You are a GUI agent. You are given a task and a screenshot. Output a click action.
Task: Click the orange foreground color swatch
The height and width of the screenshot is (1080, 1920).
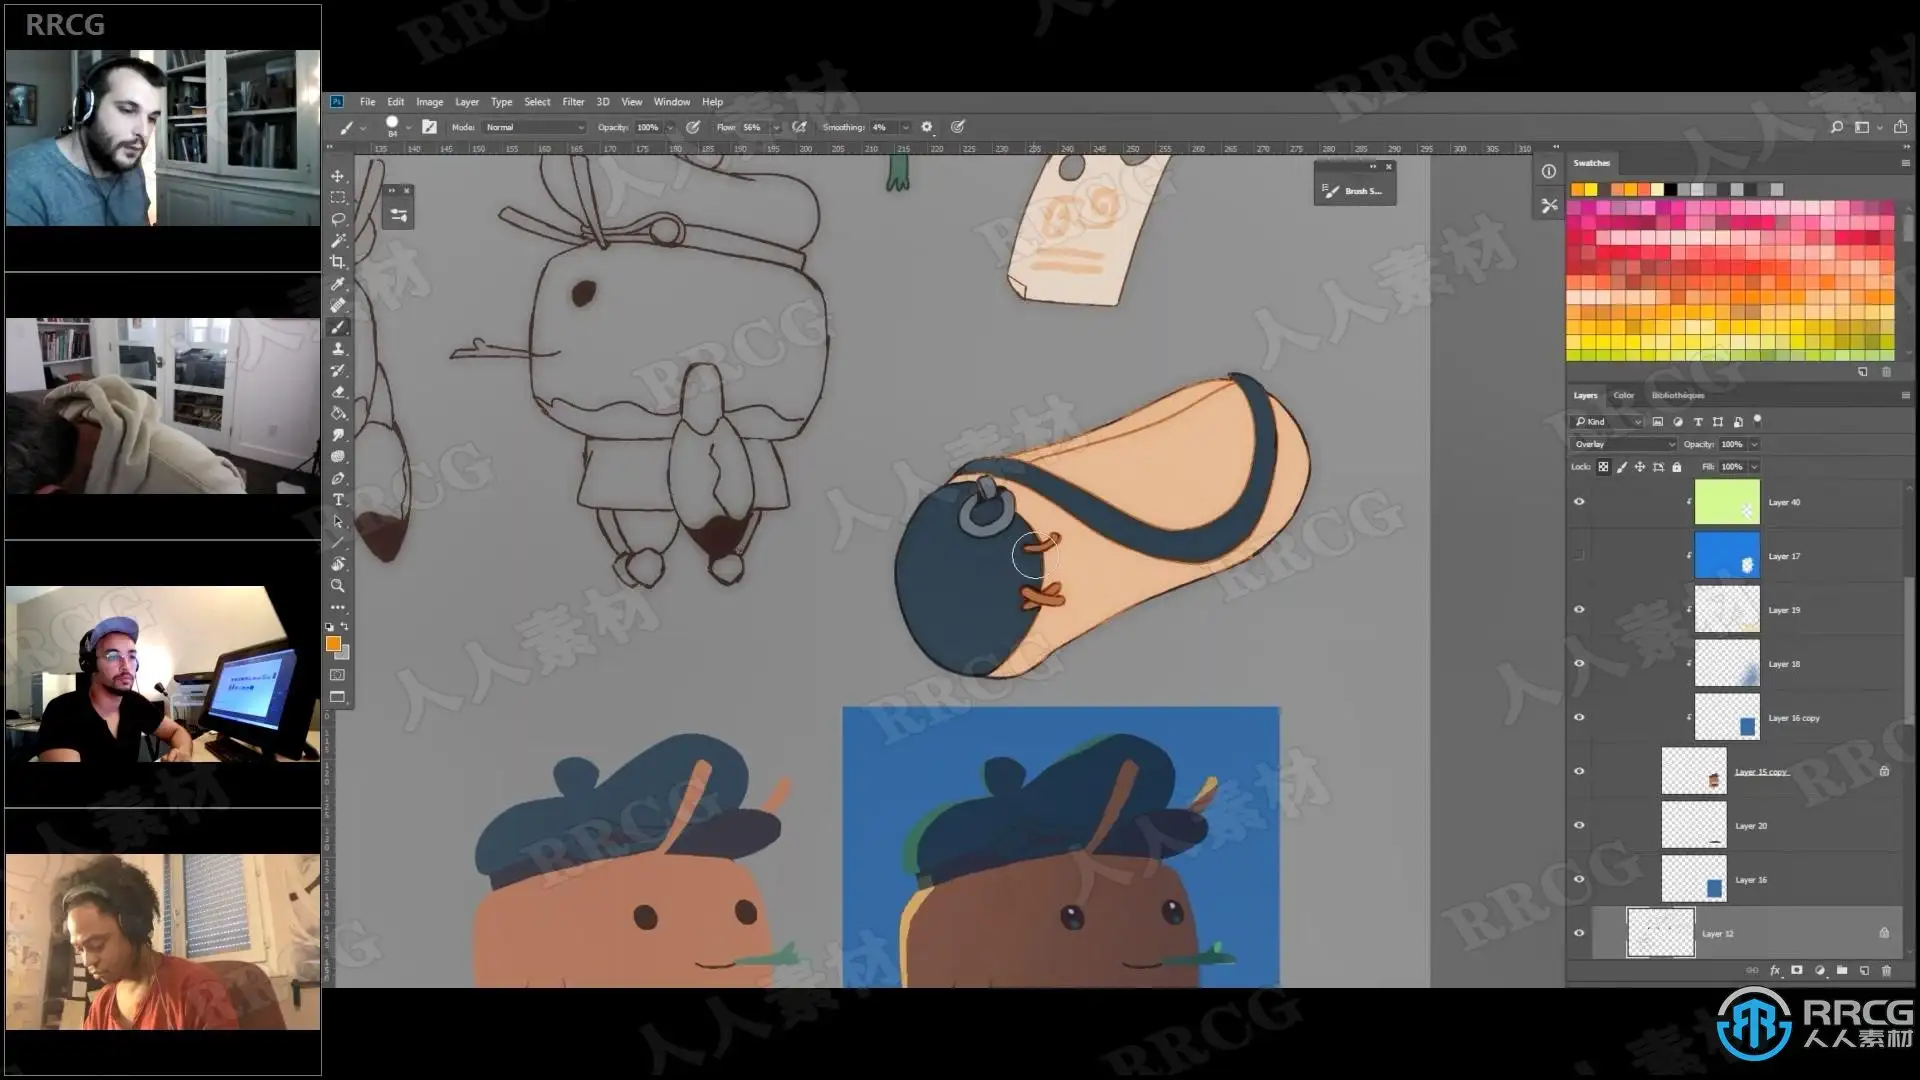click(333, 644)
